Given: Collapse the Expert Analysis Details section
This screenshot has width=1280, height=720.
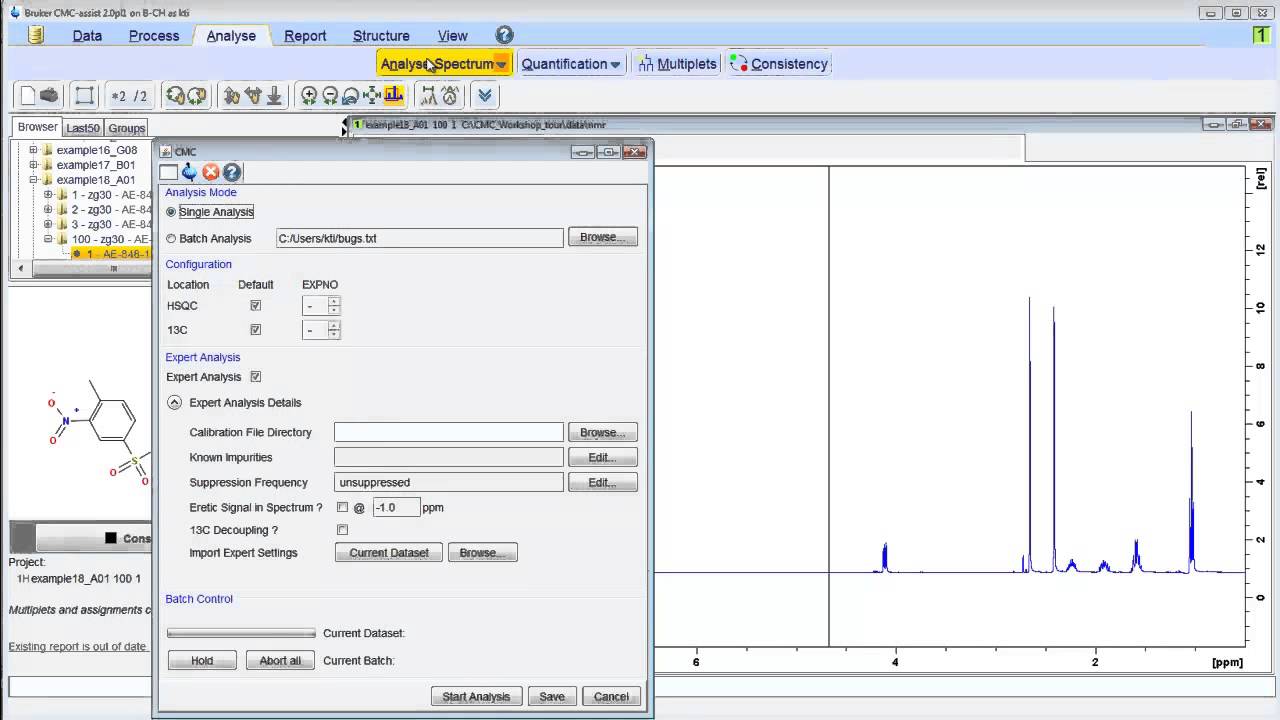Looking at the screenshot, I should [x=174, y=403].
